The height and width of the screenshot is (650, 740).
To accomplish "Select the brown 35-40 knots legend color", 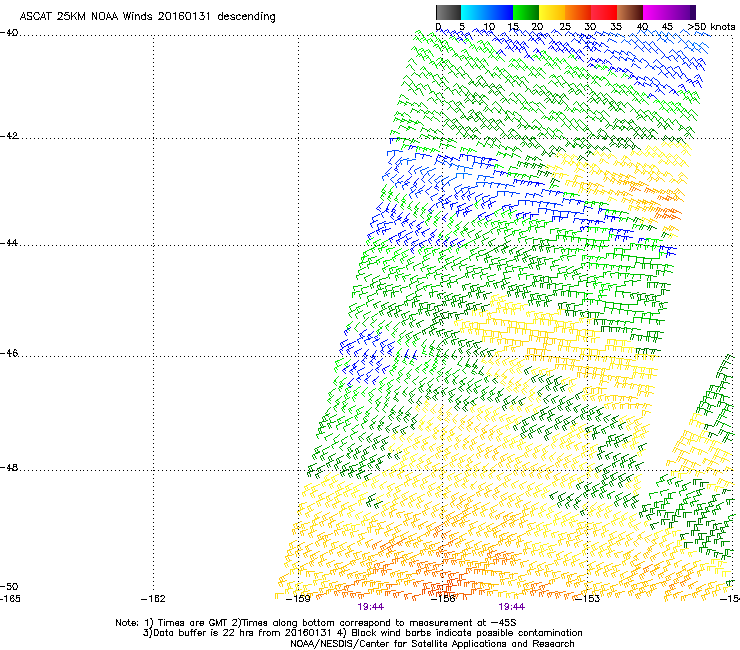I will pos(630,13).
